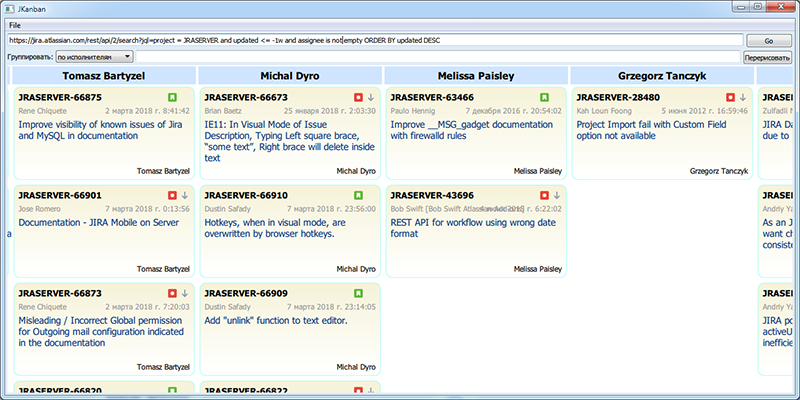
Task: Open 'Add "unlink" function to text editor' summary
Action: click(276, 320)
